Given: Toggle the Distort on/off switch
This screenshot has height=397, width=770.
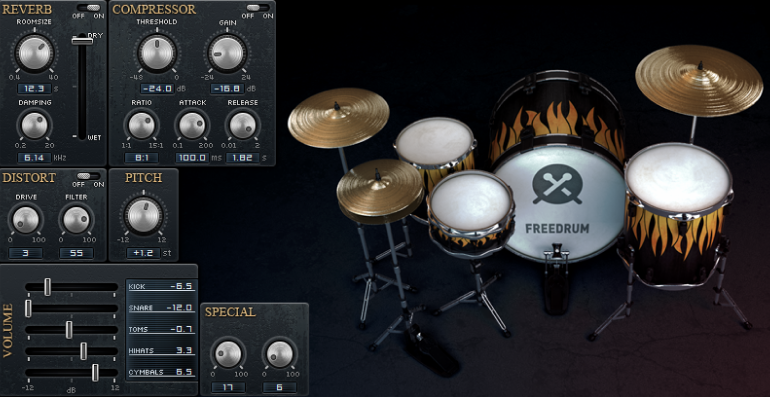Looking at the screenshot, I should click(89, 176).
